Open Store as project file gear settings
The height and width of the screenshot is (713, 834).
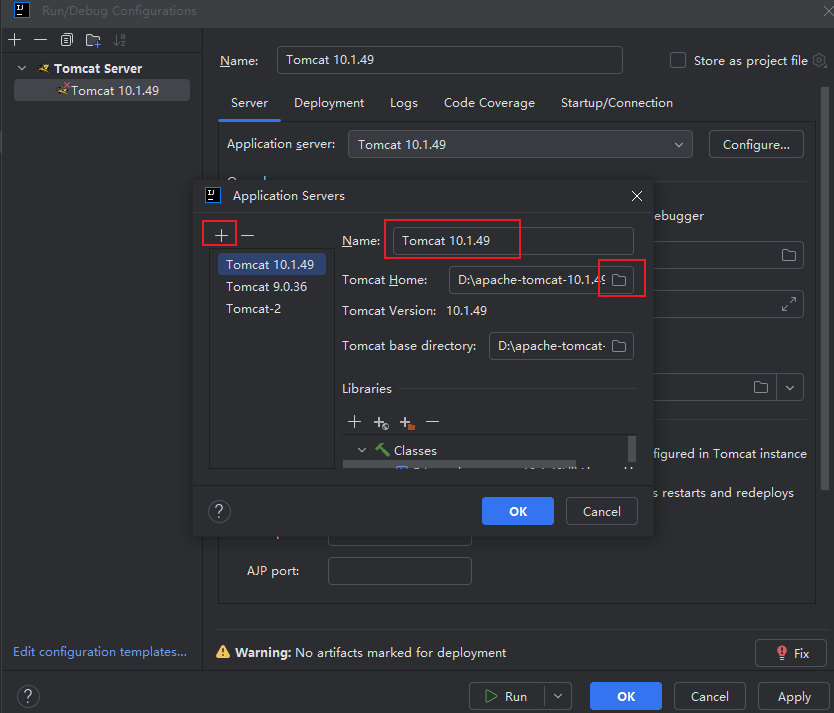pos(820,61)
